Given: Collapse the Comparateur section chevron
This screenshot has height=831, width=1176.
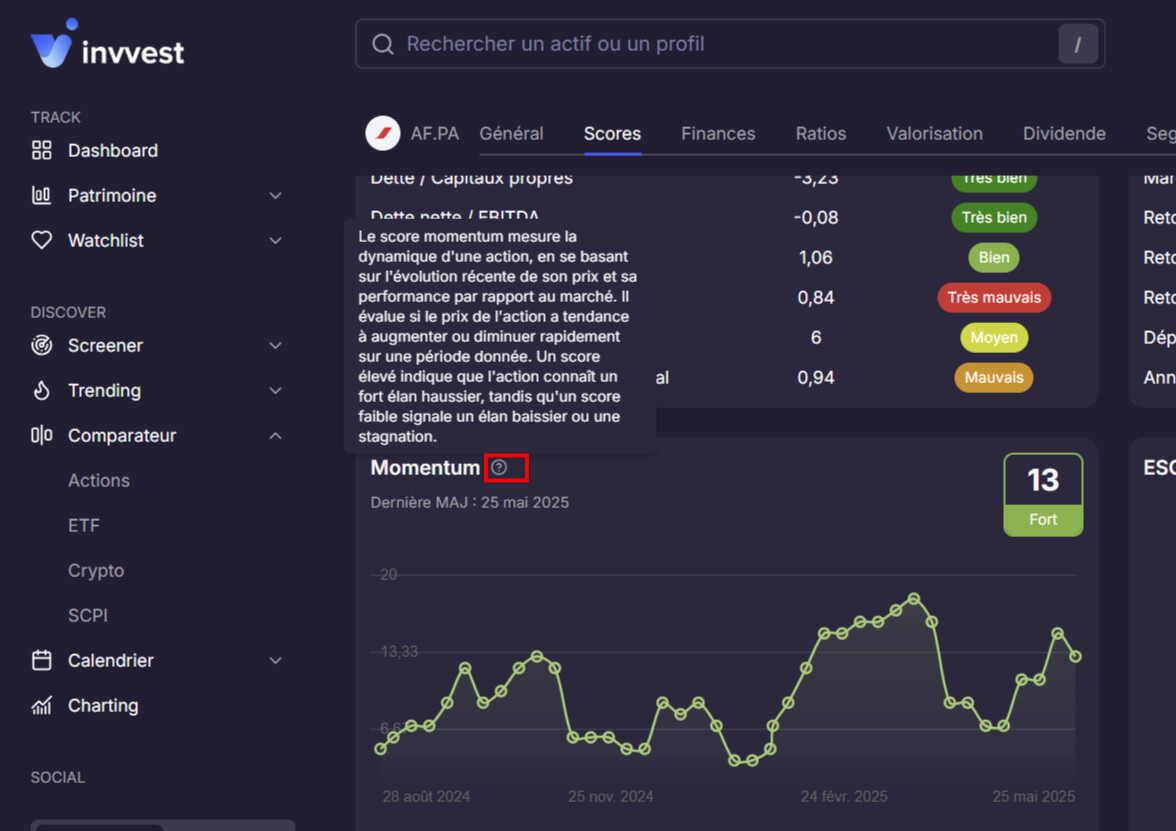Looking at the screenshot, I should (x=275, y=436).
